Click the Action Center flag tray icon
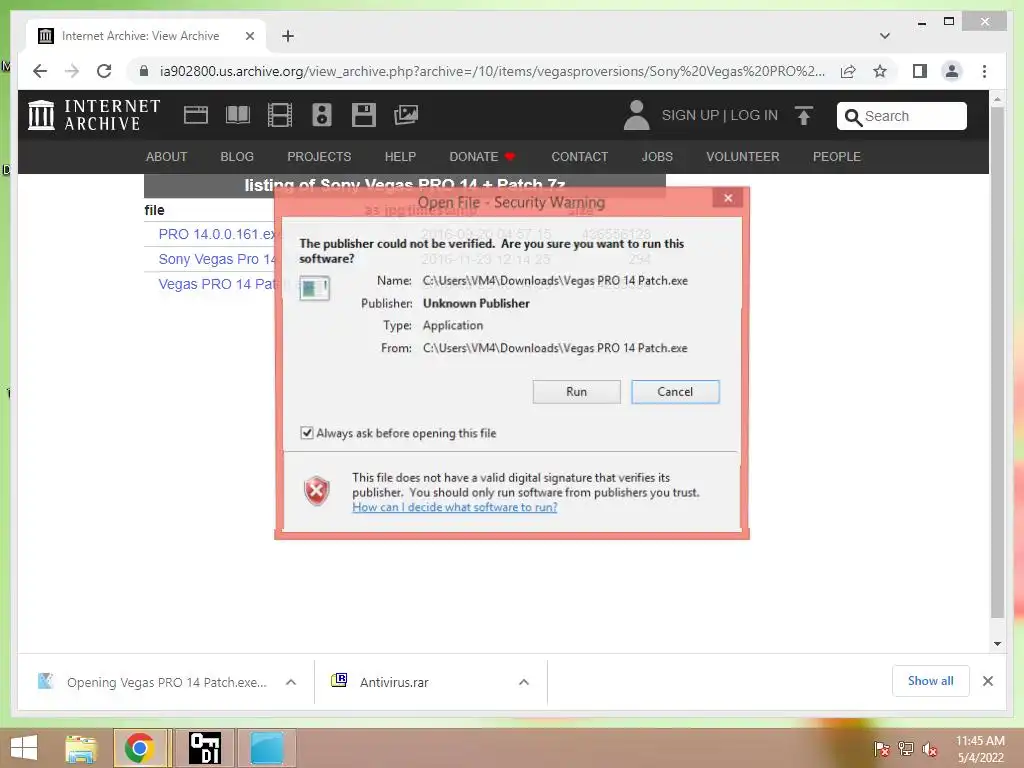 click(x=882, y=749)
